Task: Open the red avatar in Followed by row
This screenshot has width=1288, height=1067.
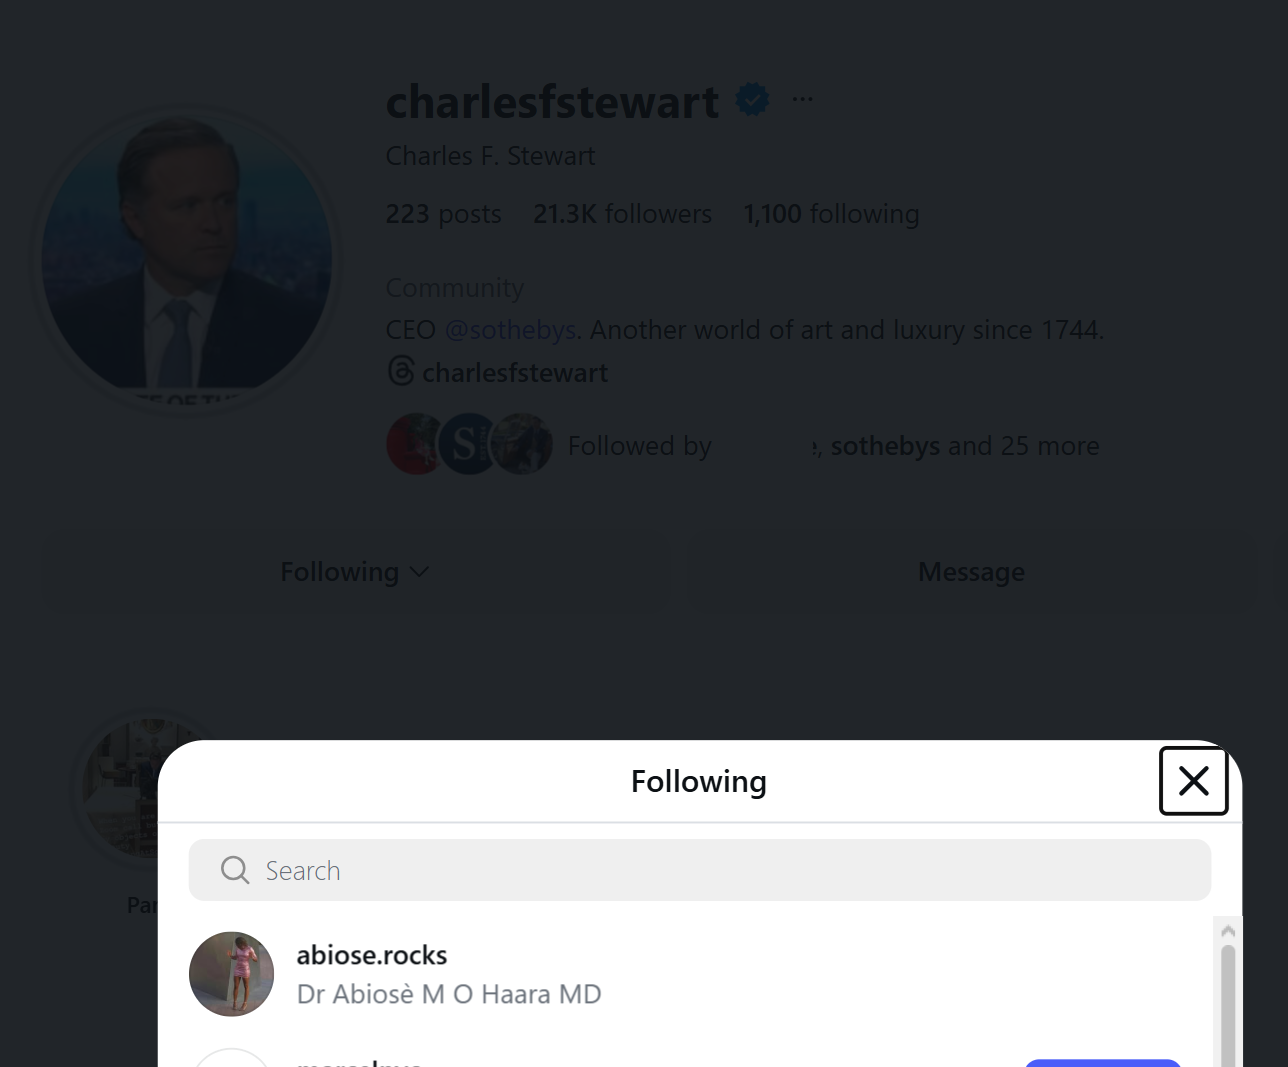Action: point(416,444)
